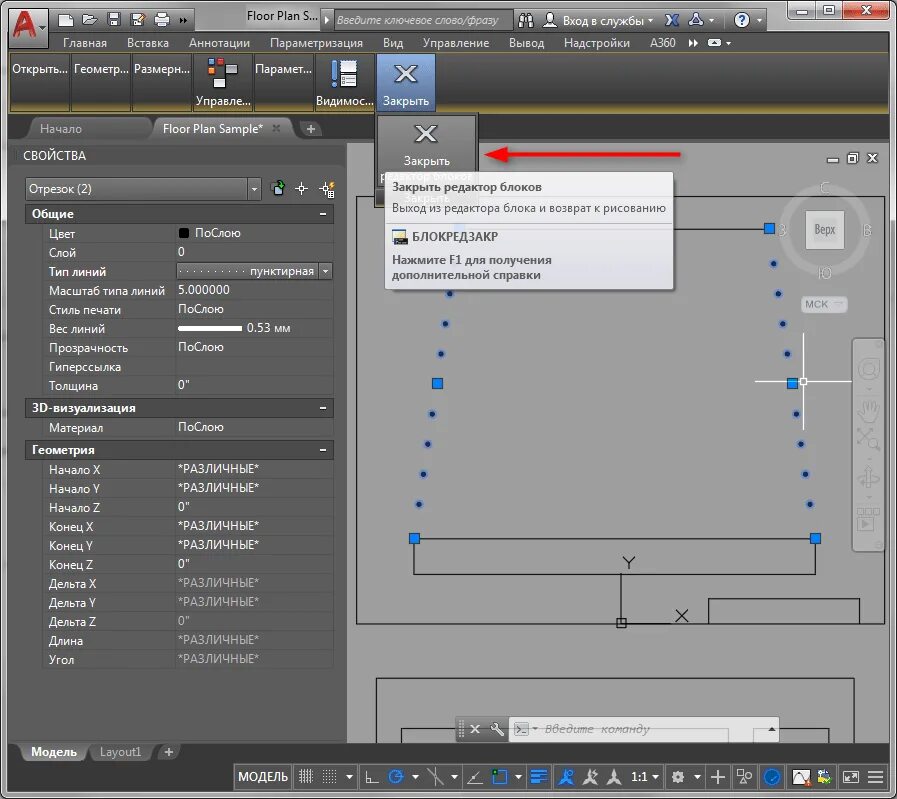Toggle grid display in the status bar

click(x=307, y=777)
